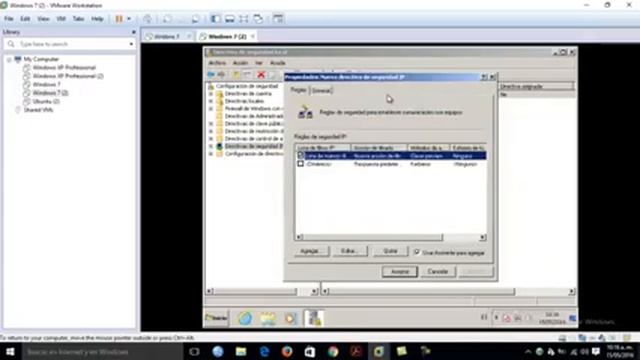Select Configuración de seguridad root node
Viewport: 640px width, 360px height.
point(247,86)
